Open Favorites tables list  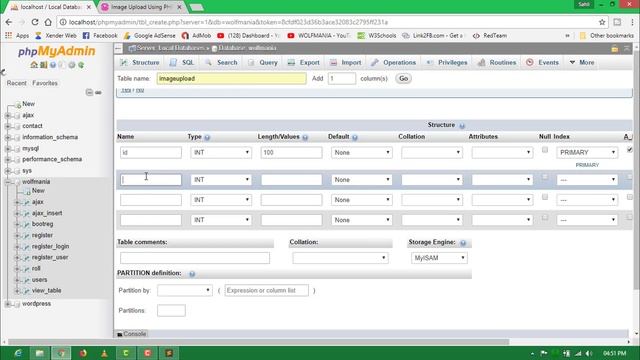click(x=45, y=83)
